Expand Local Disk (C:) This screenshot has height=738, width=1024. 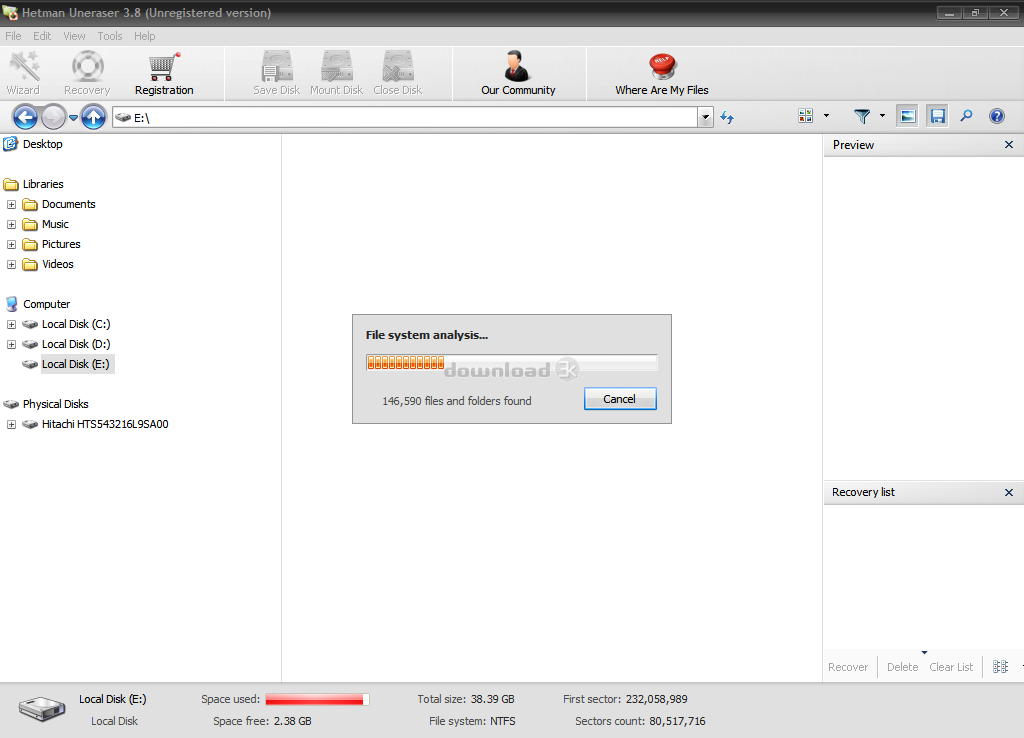pyautogui.click(x=11, y=325)
